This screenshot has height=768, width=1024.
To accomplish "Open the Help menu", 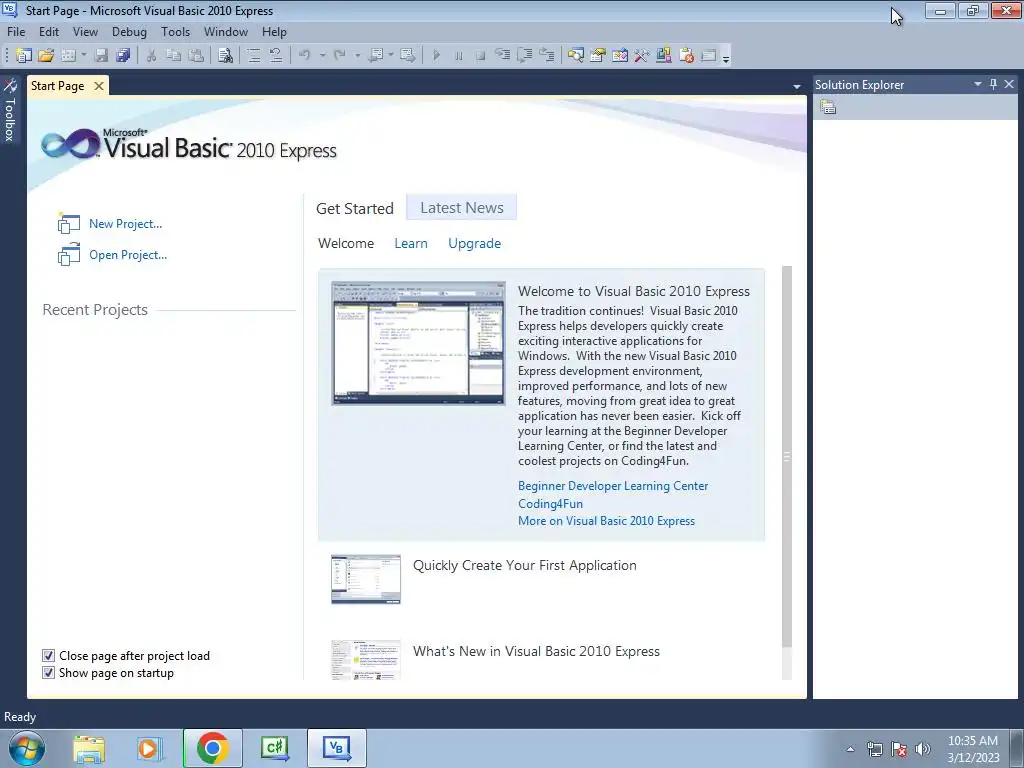I will [274, 31].
